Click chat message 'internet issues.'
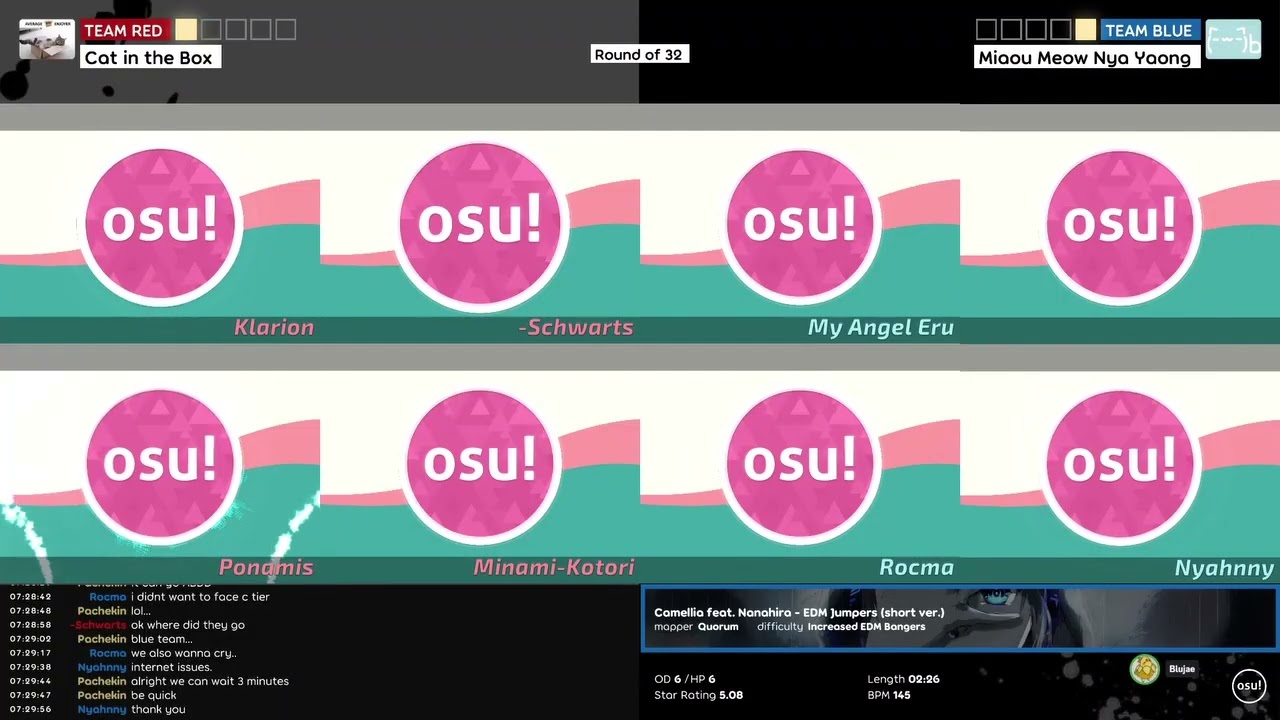 click(x=171, y=667)
